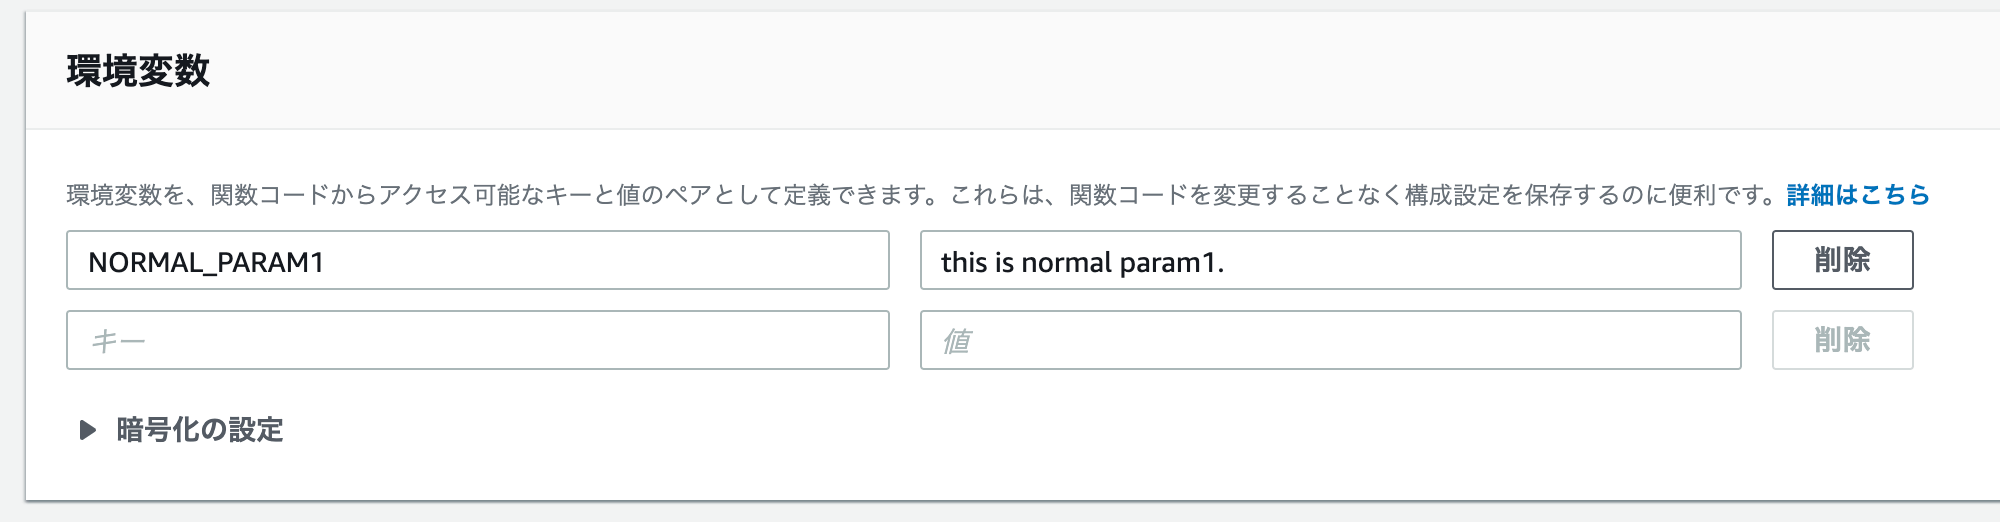2000x522 pixels.
Task: Click the 暗号化の設定 section label
Action: coord(200,430)
